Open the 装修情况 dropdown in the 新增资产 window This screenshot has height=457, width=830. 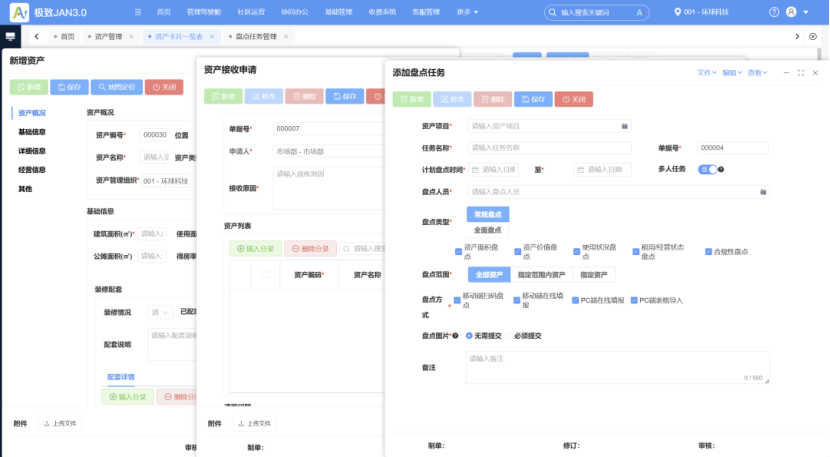(x=160, y=312)
